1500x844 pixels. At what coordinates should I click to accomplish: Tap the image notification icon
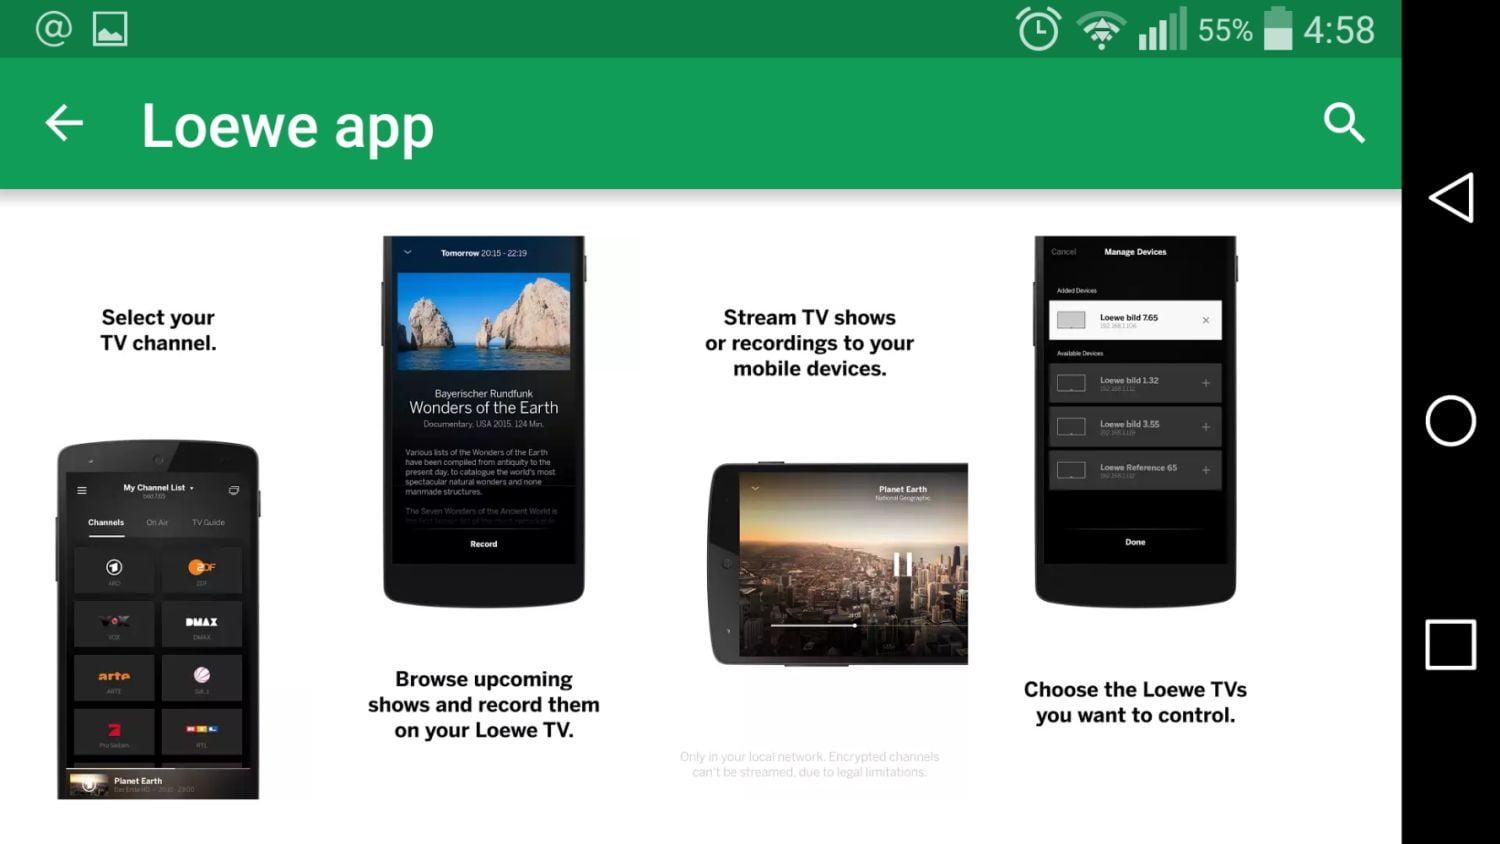110,29
